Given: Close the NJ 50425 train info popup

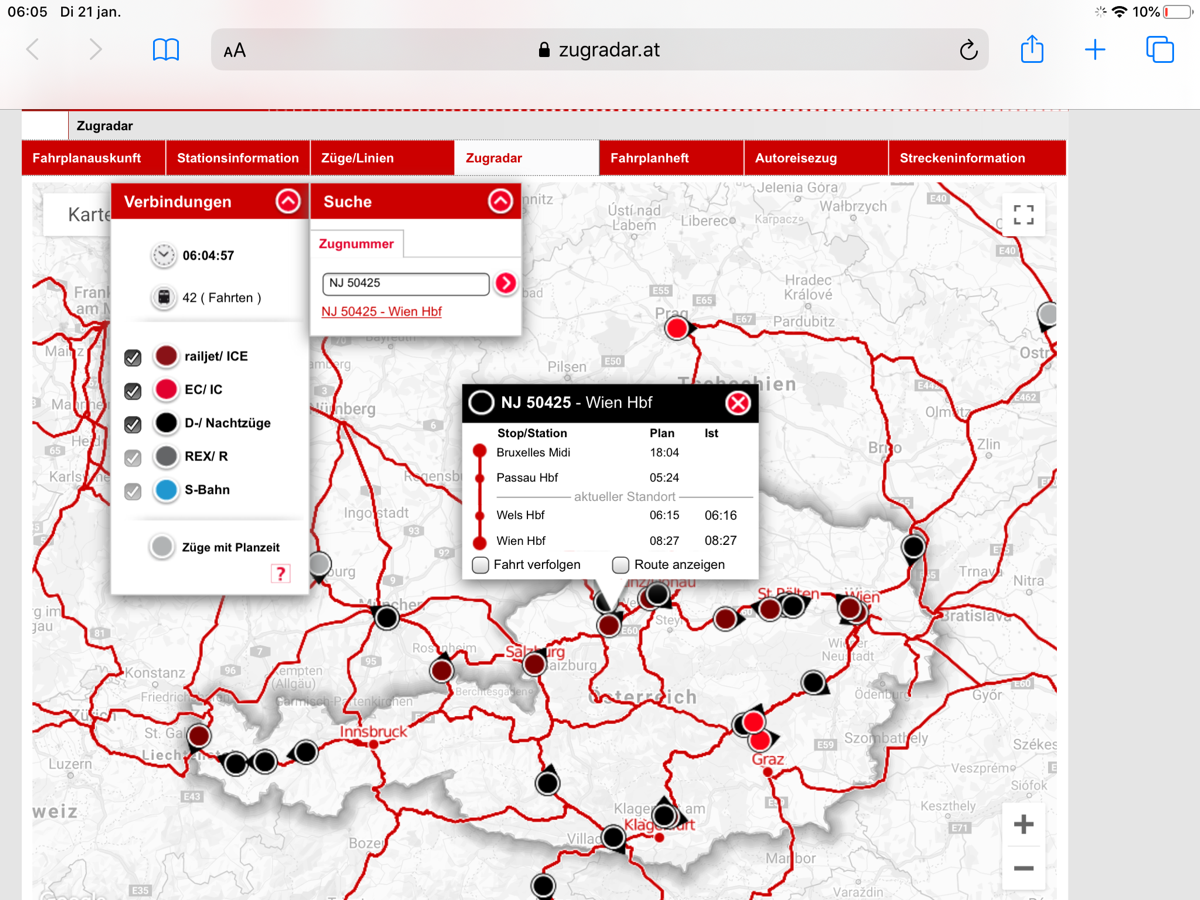Looking at the screenshot, I should click(738, 403).
